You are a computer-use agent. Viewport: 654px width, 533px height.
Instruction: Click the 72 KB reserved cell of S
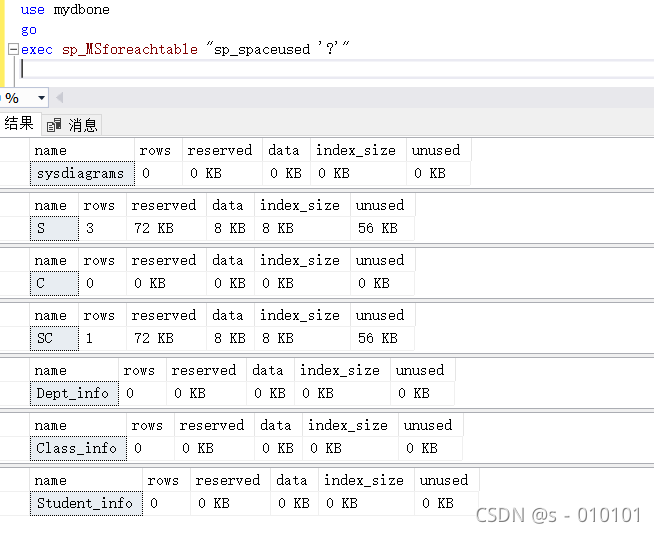point(166,229)
